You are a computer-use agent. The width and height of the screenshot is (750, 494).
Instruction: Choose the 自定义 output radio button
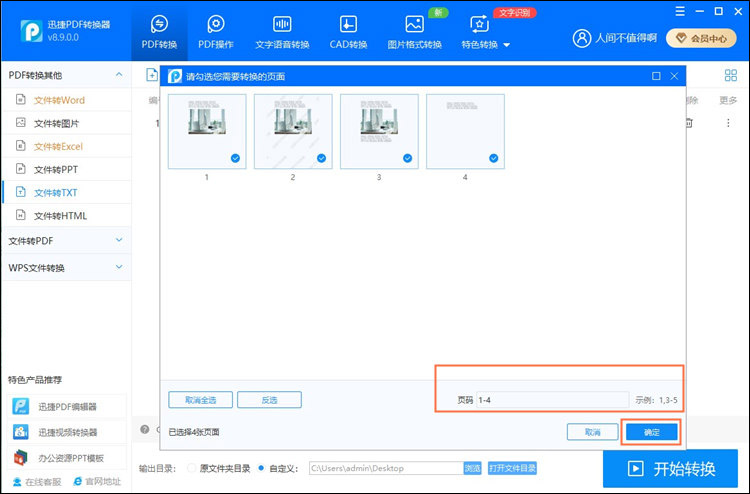262,468
